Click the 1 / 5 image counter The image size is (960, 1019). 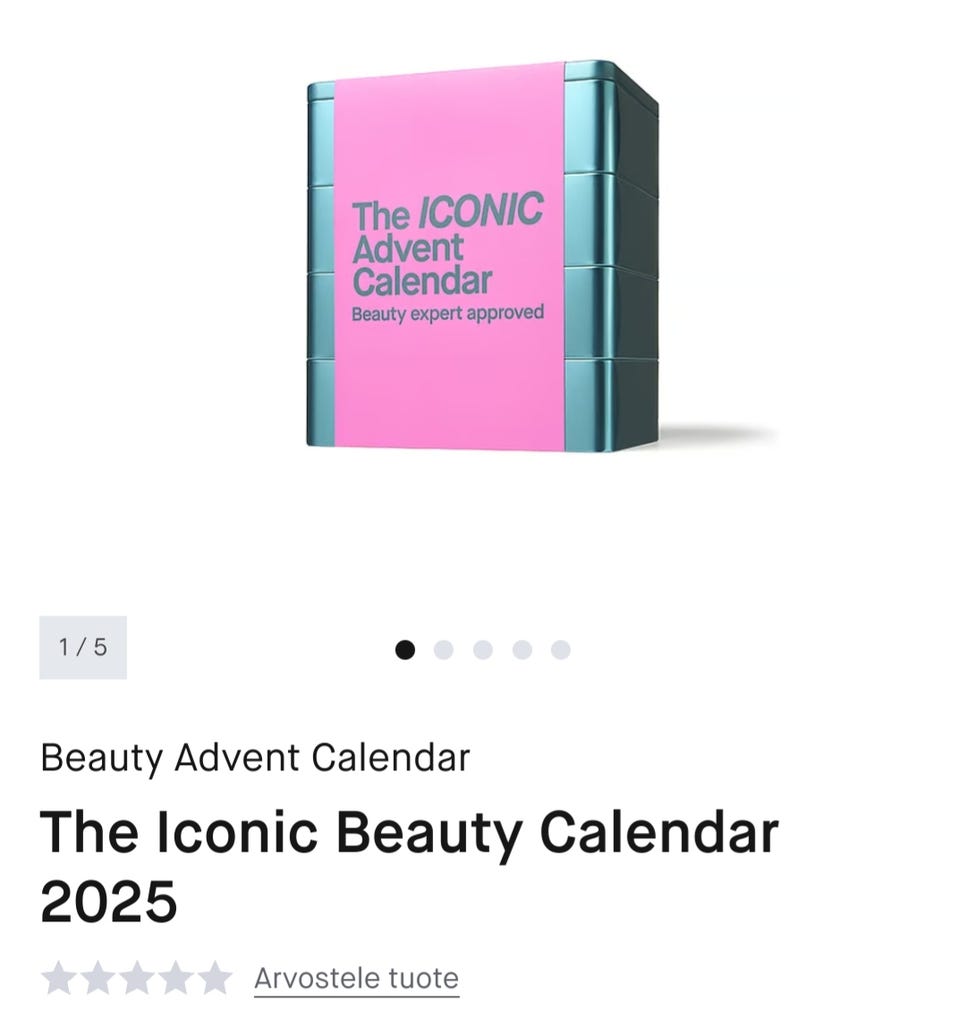(x=83, y=647)
